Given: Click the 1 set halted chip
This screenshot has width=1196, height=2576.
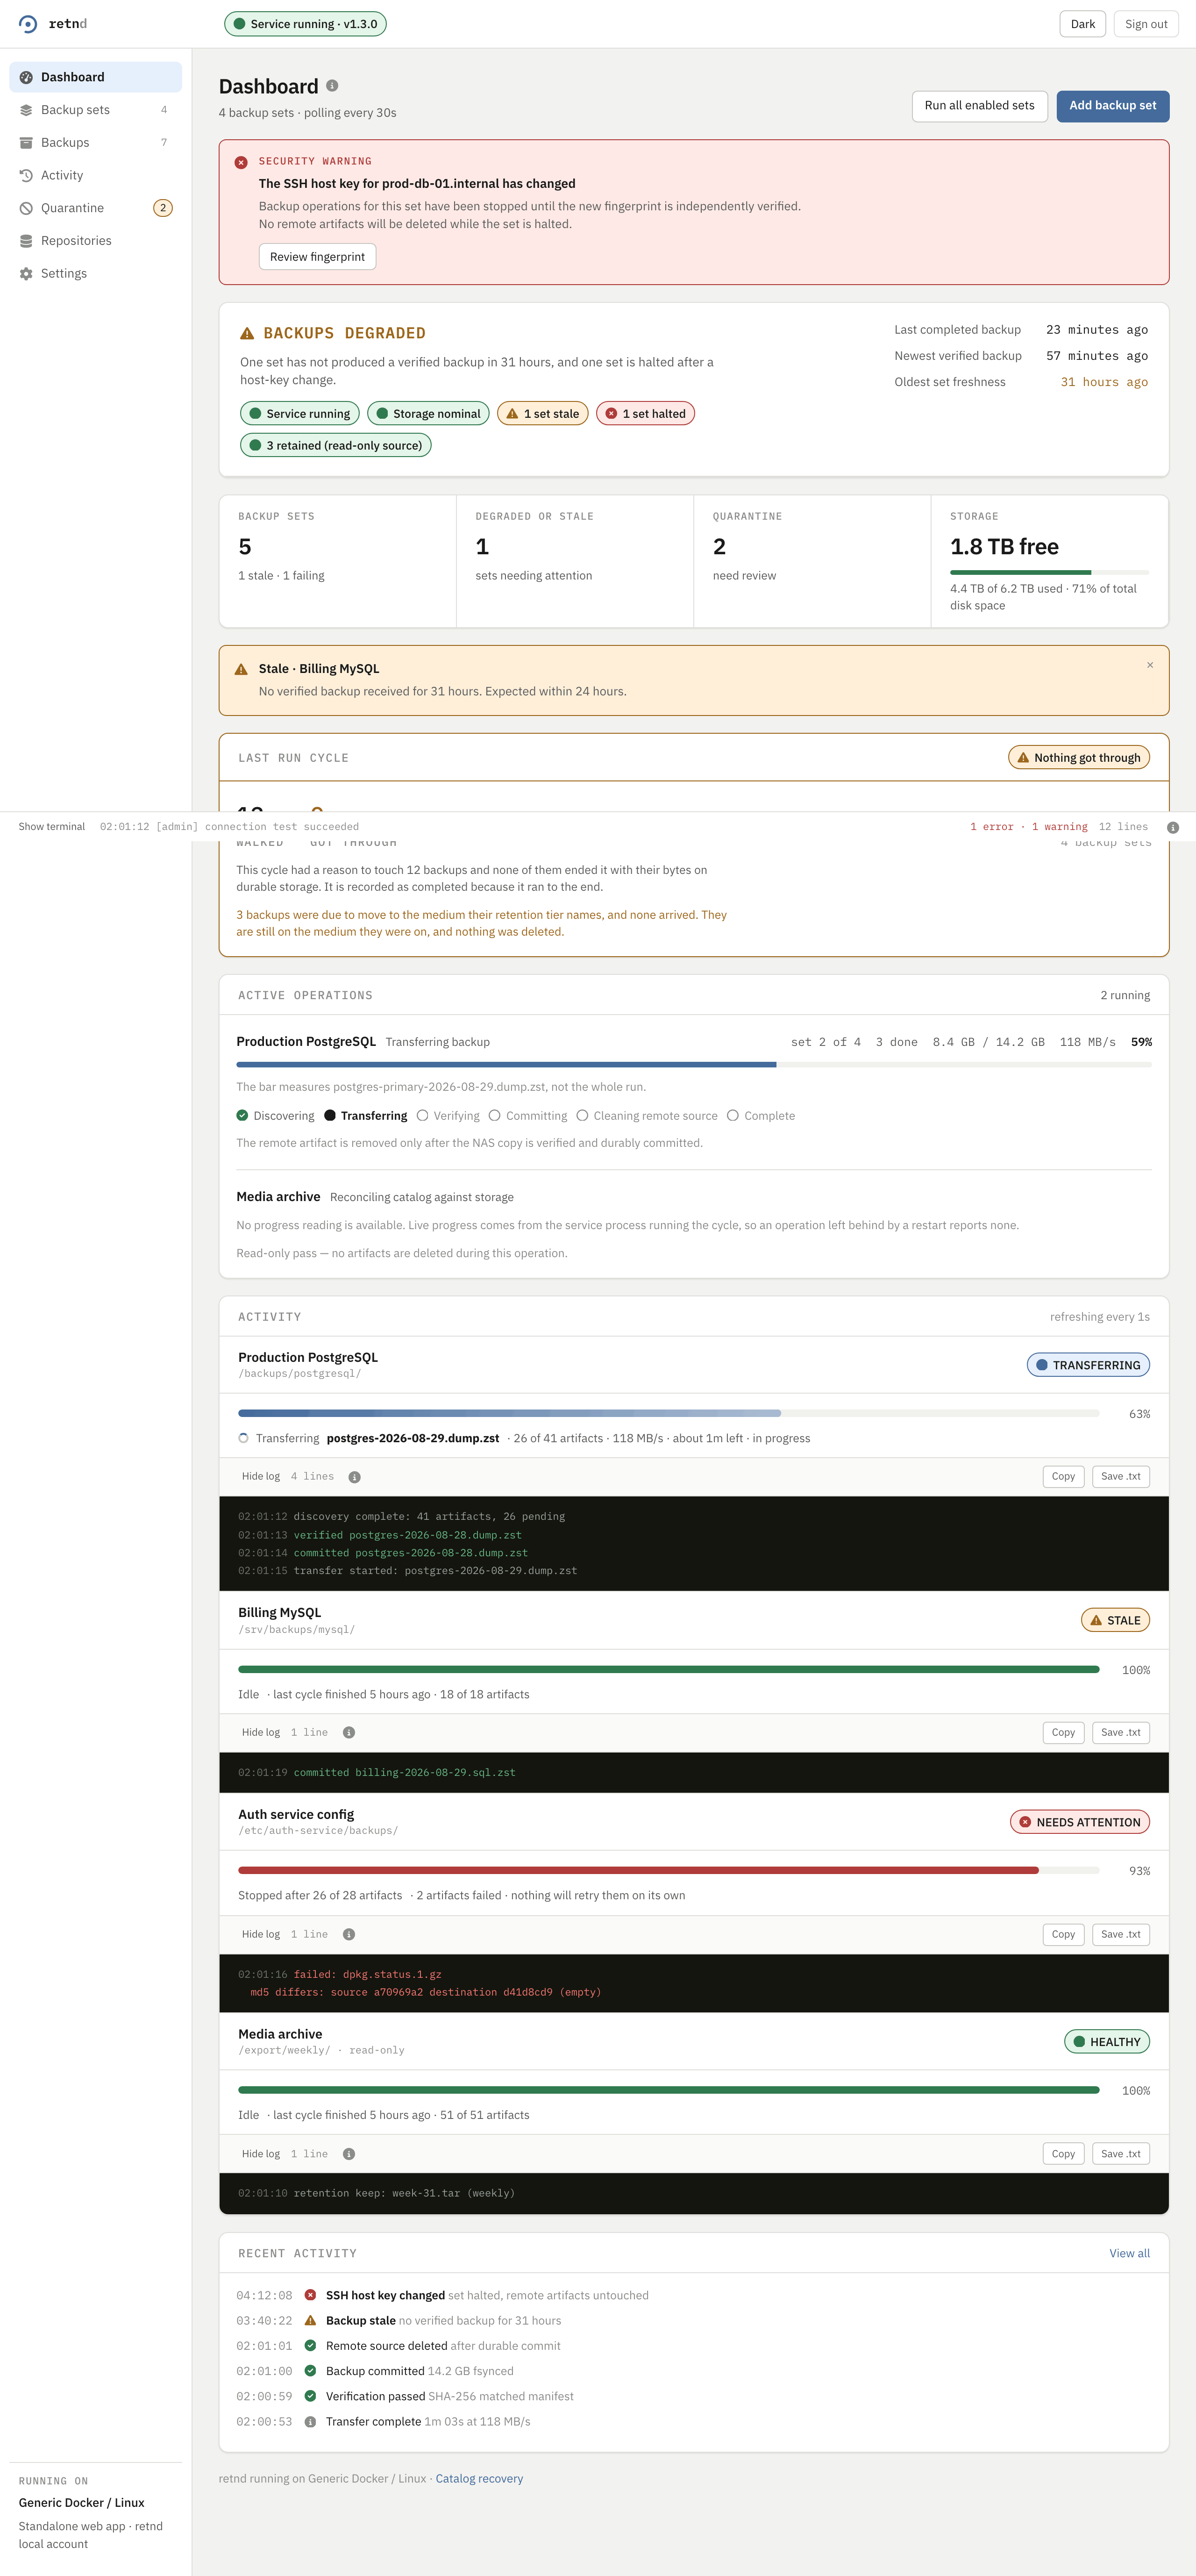Looking at the screenshot, I should point(645,414).
